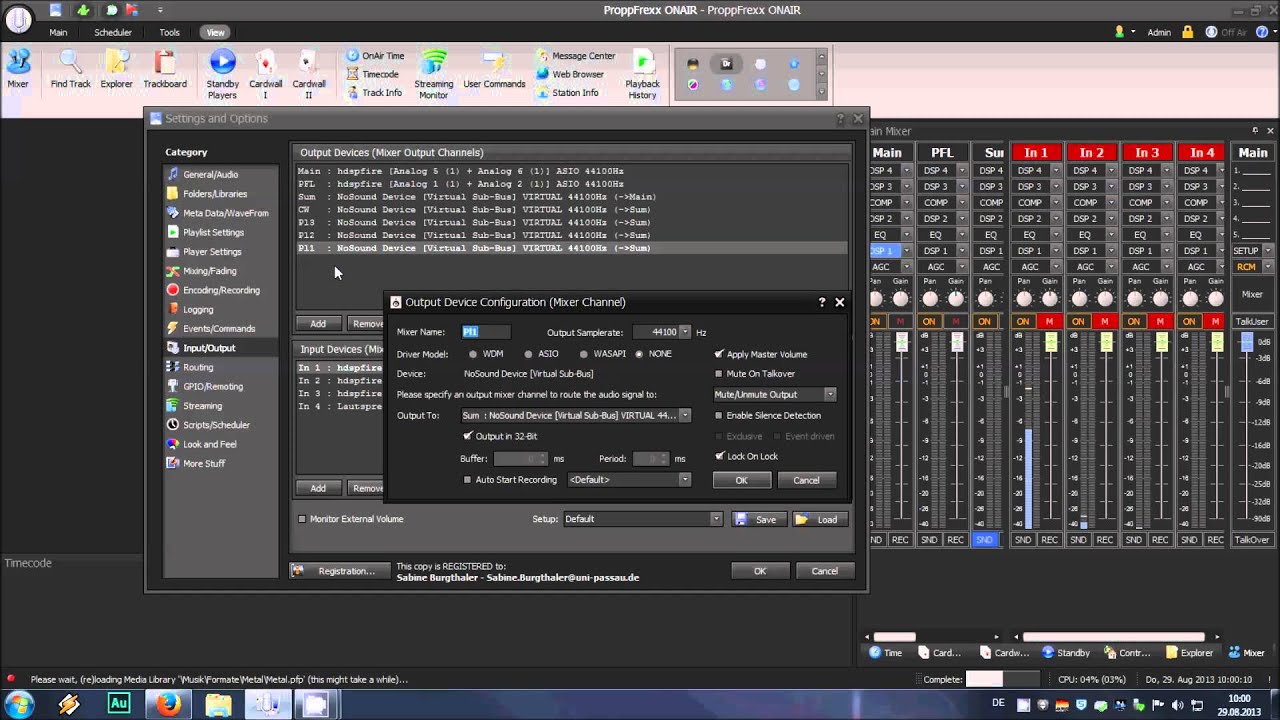The image size is (1280, 720).
Task: Click the In 1 channel fader
Action: 1051,342
